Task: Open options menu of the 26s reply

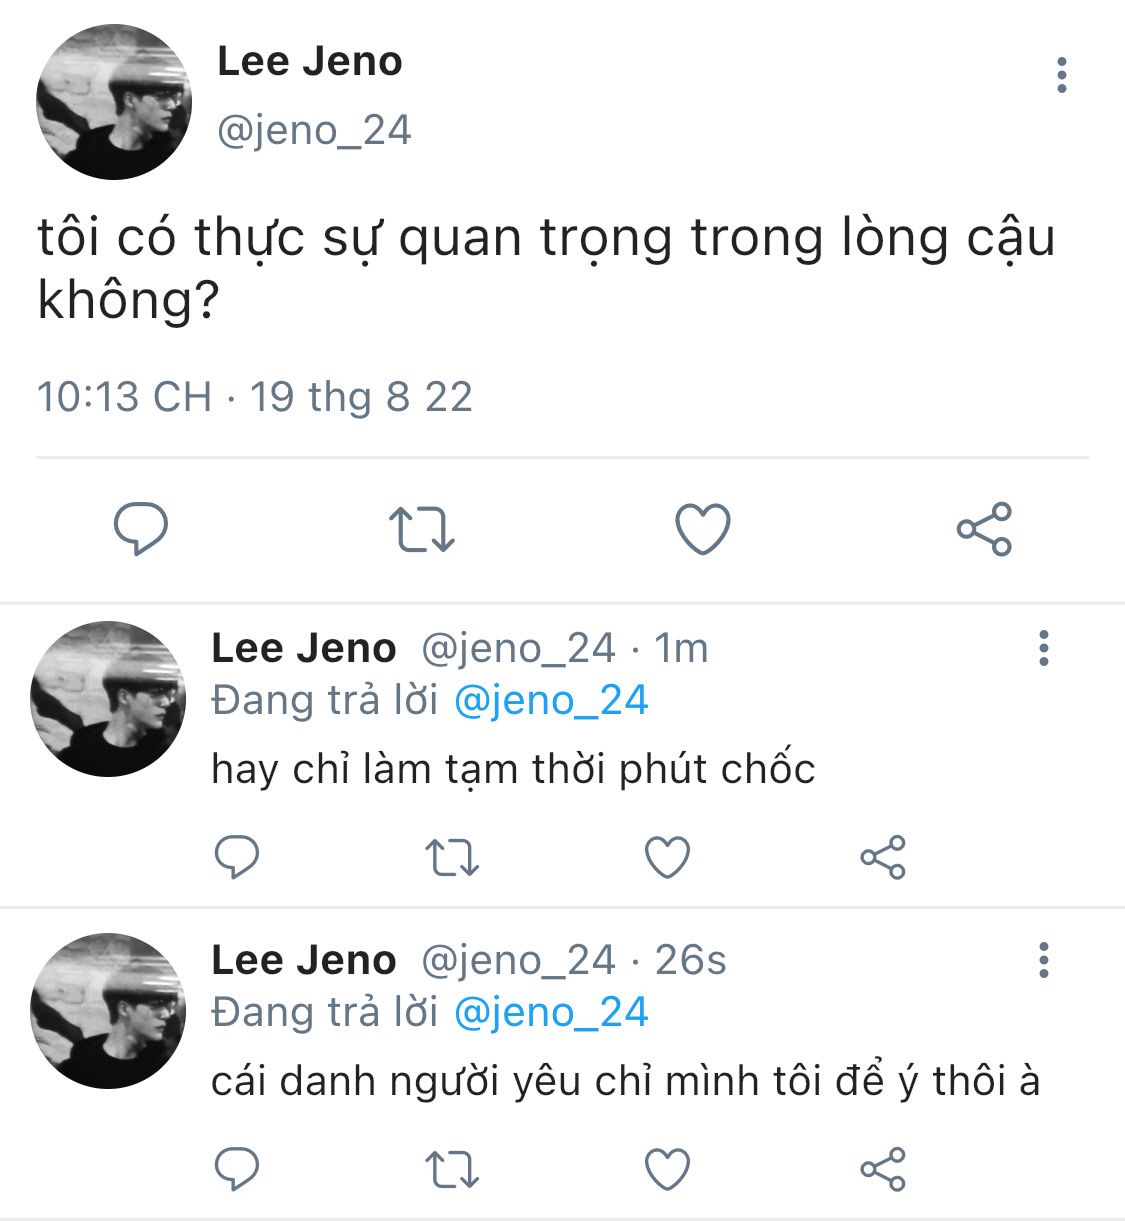Action: 1044,960
